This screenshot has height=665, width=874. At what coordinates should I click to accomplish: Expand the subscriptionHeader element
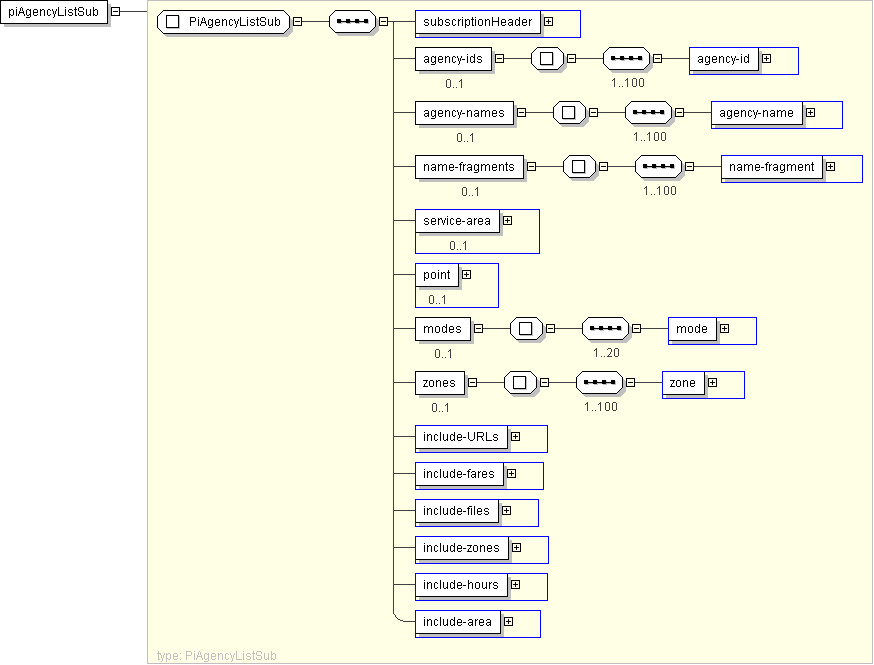(549, 21)
